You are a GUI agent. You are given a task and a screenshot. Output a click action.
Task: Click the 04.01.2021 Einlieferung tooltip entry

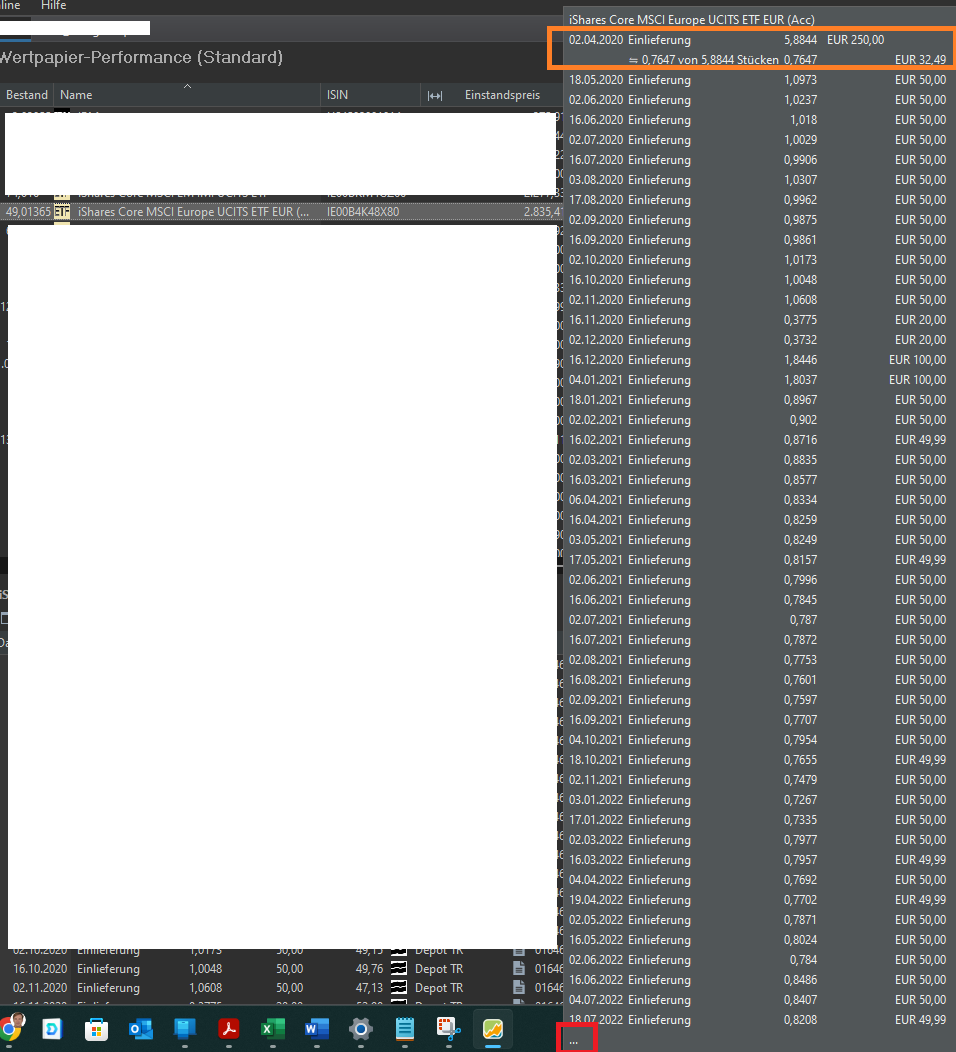[757, 380]
